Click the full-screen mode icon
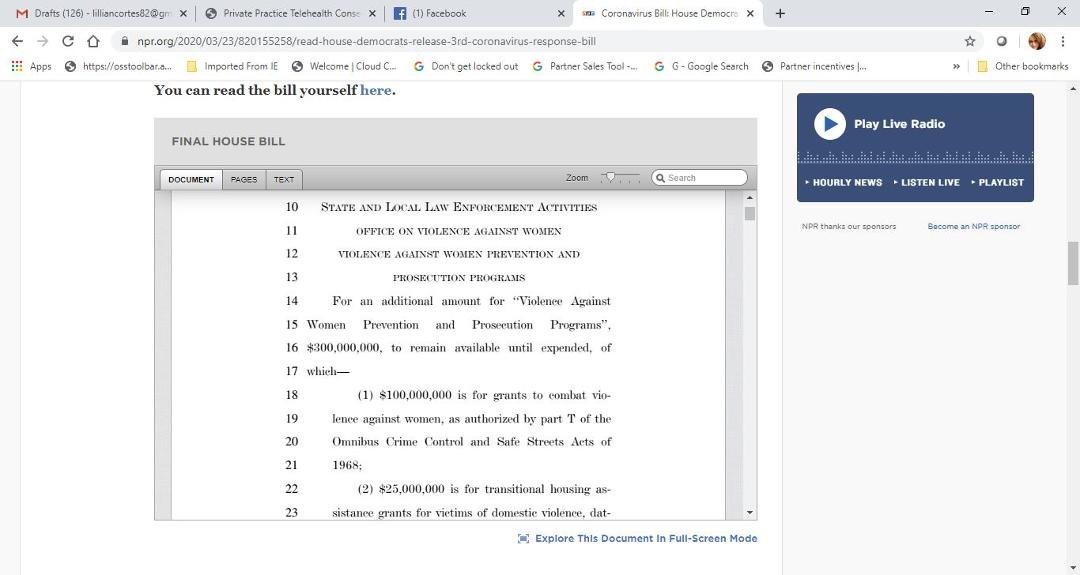The width and height of the screenshot is (1080, 575). pyautogui.click(x=523, y=539)
